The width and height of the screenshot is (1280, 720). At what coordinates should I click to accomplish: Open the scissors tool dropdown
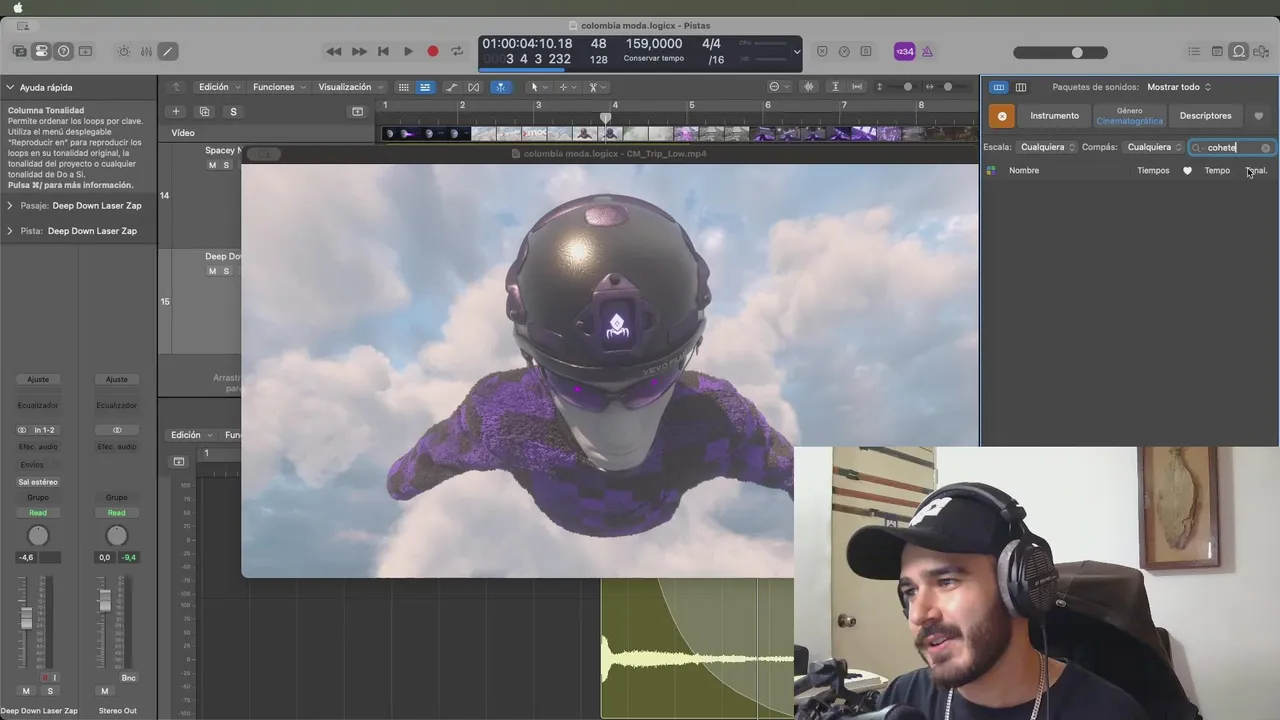(596, 87)
